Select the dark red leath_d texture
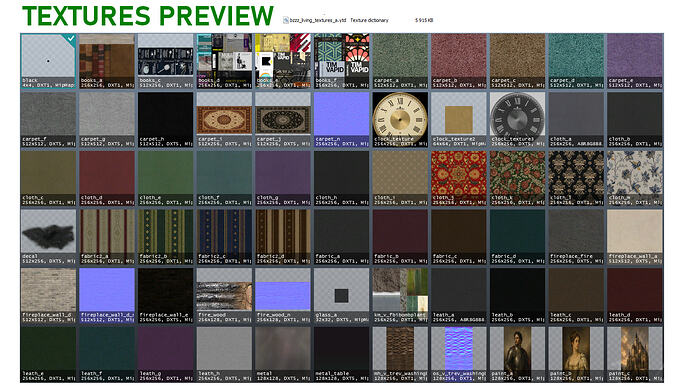This screenshot has height=388, width=690. (x=635, y=296)
